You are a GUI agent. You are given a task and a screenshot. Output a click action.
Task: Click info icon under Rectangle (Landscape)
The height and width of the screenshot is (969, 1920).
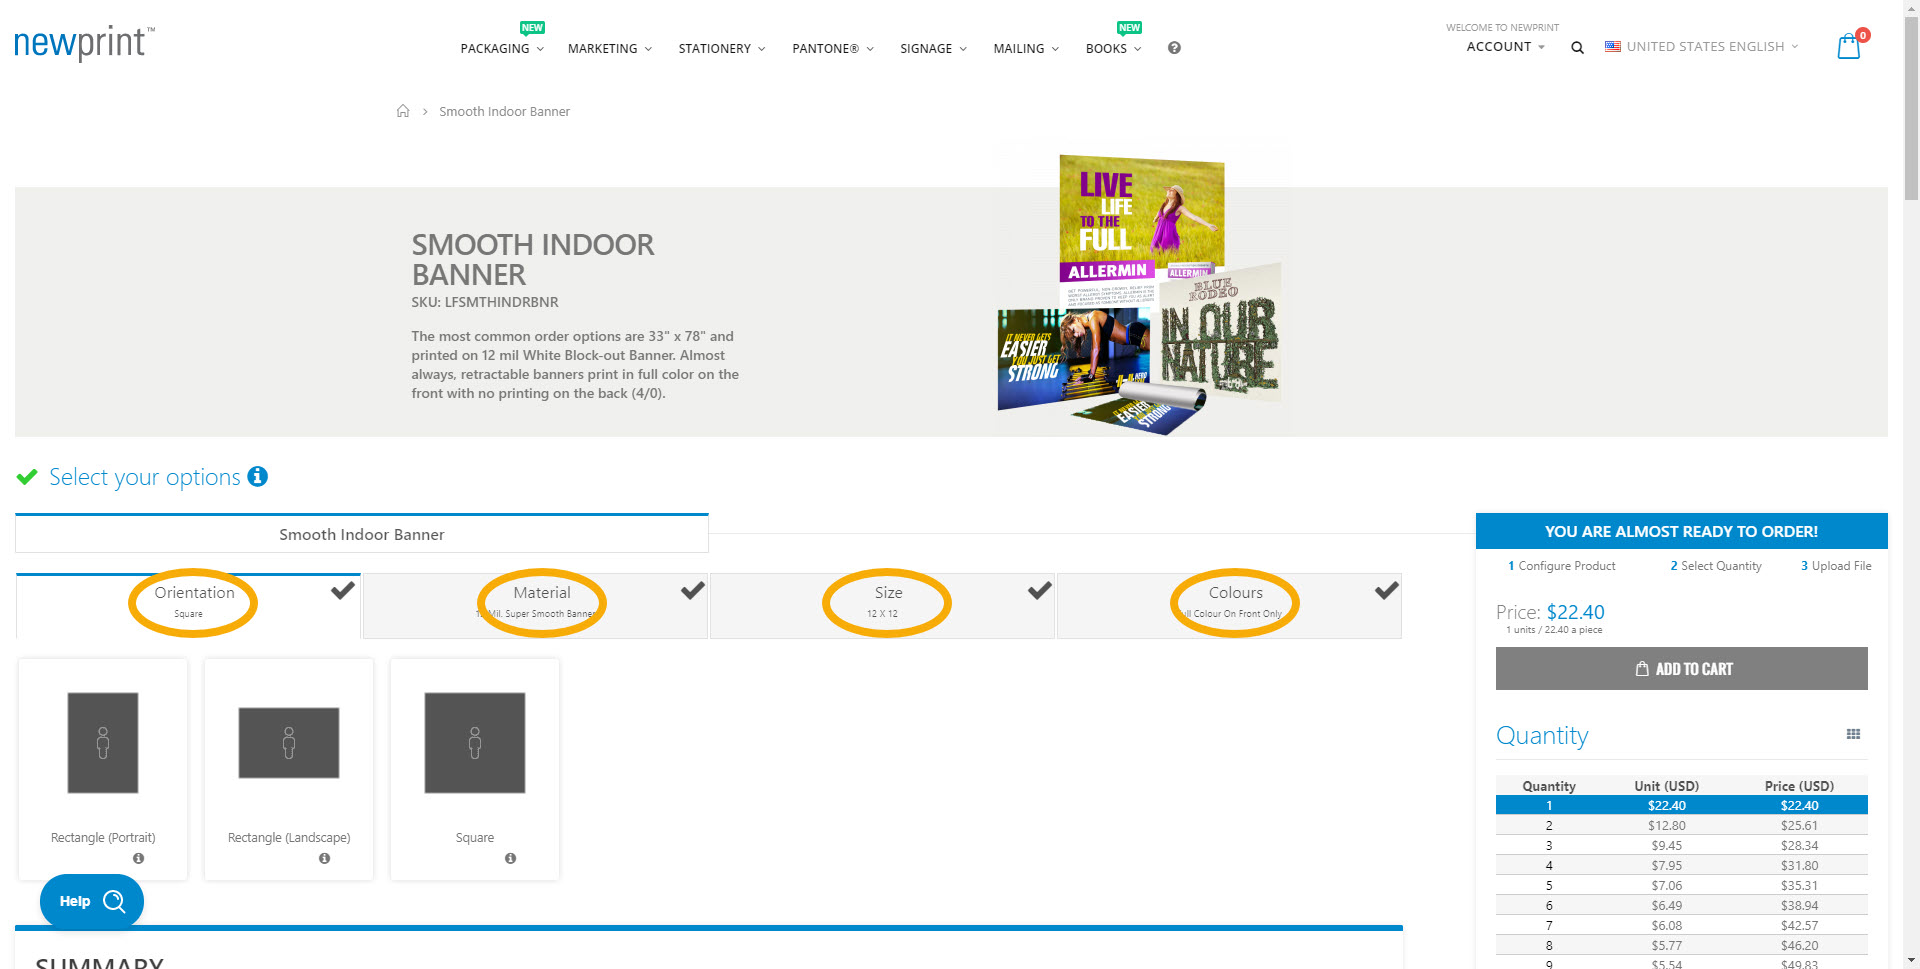tap(324, 858)
